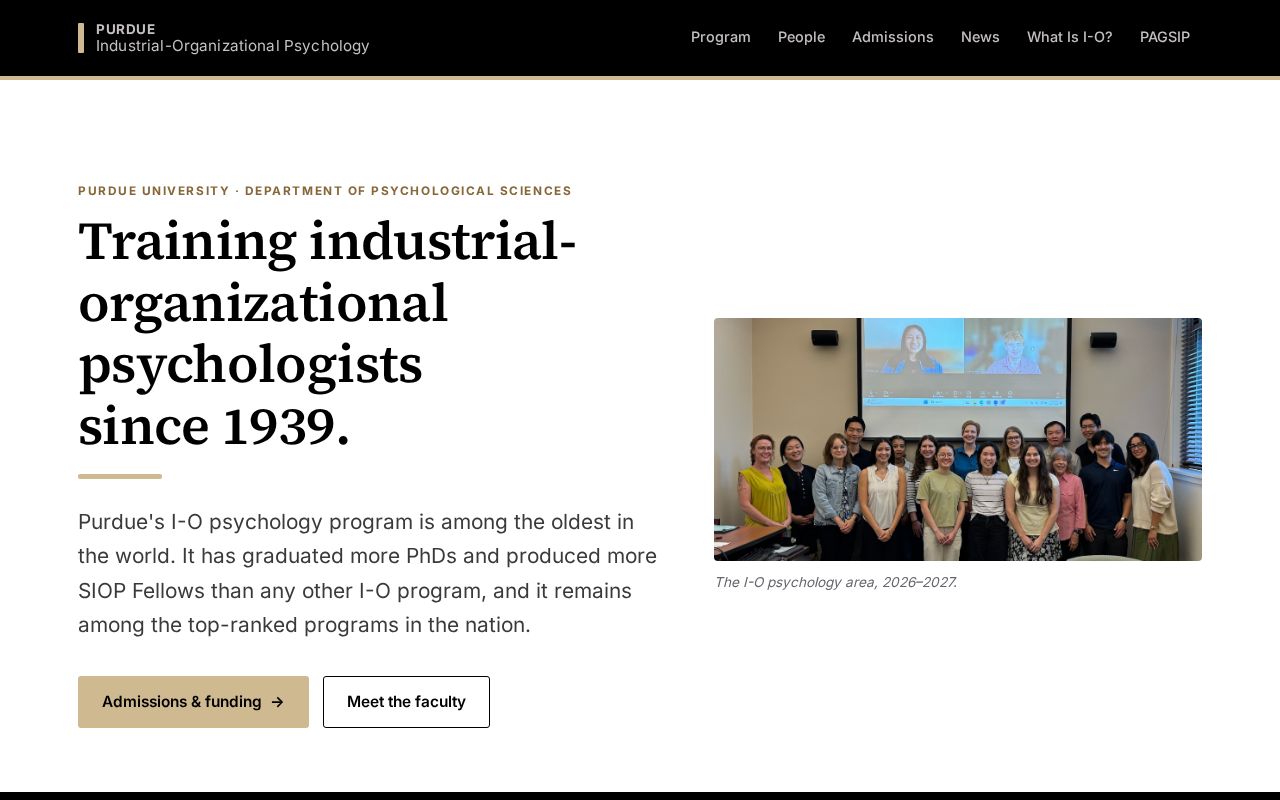Open the I-O psychology area group photo
This screenshot has width=1280, height=800.
pyautogui.click(x=958, y=439)
